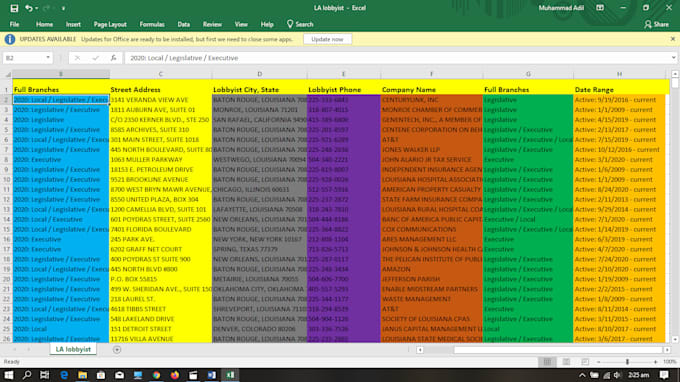Click the Search lightbulb box
This screenshot has height=382, width=680.
[300, 24]
